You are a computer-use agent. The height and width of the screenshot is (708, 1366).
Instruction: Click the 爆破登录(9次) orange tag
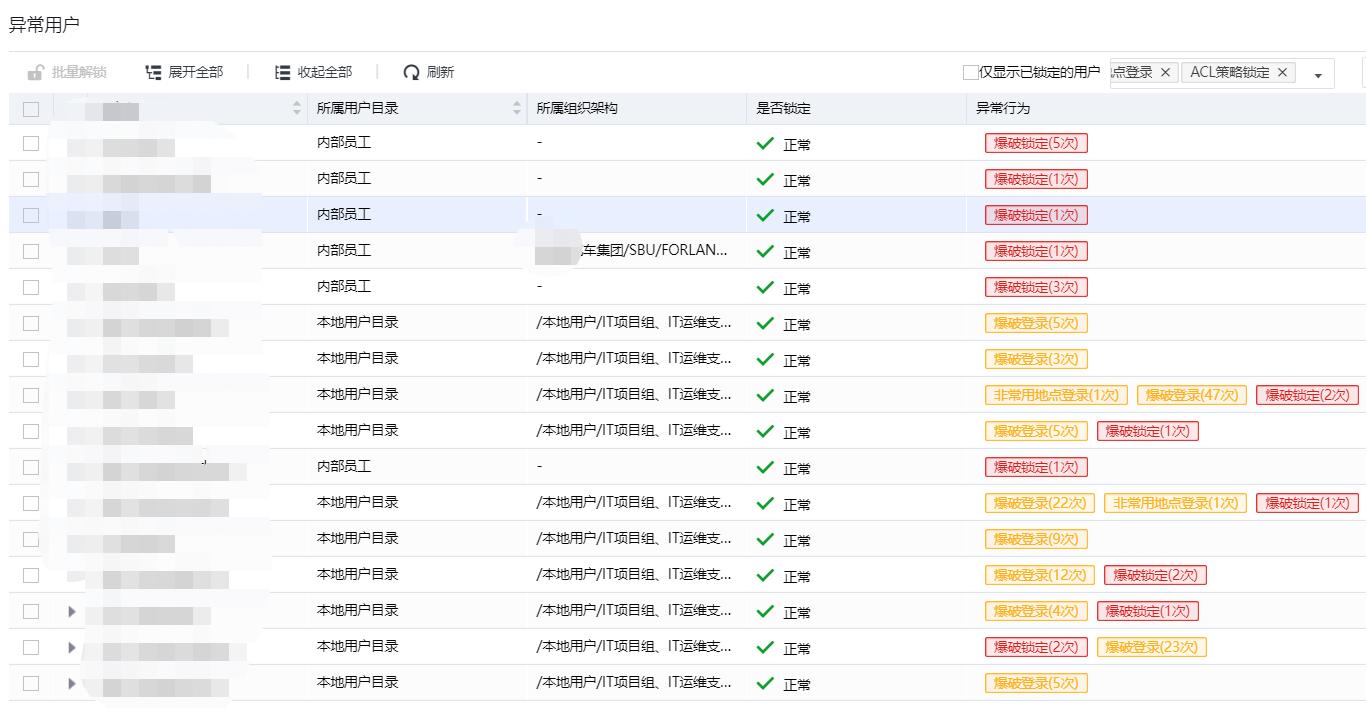pos(1035,539)
